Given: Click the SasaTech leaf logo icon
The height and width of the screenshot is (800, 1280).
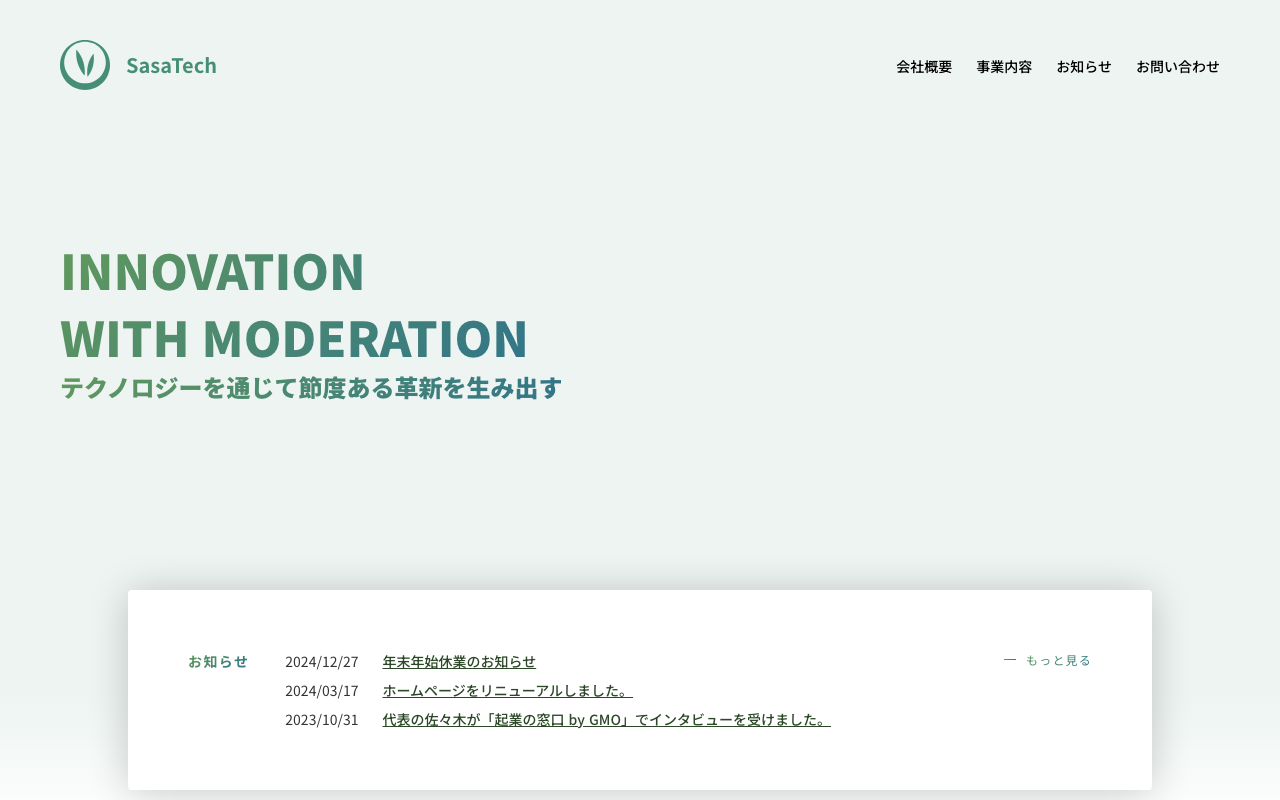Looking at the screenshot, I should point(85,65).
